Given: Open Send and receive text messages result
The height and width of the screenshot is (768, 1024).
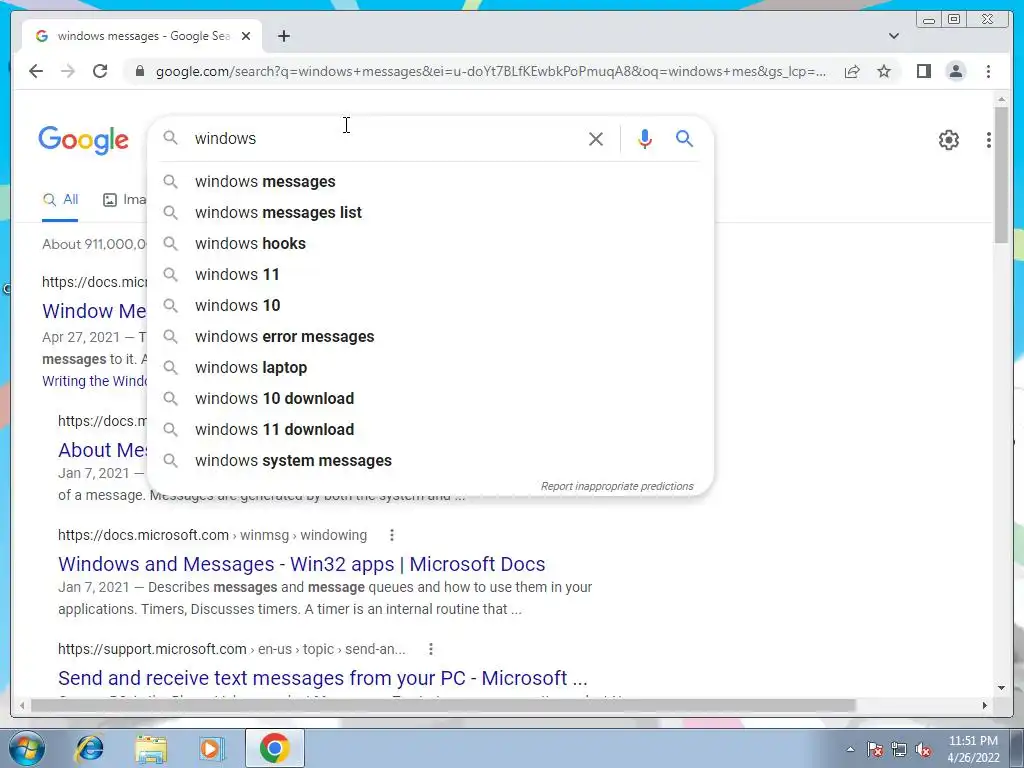Looking at the screenshot, I should tap(323, 678).
